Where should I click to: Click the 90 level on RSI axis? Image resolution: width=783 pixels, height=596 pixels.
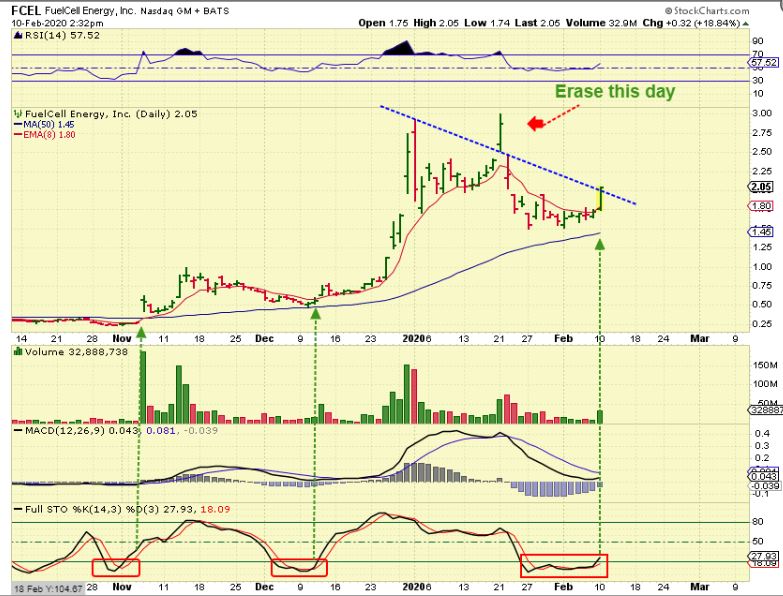(x=758, y=41)
